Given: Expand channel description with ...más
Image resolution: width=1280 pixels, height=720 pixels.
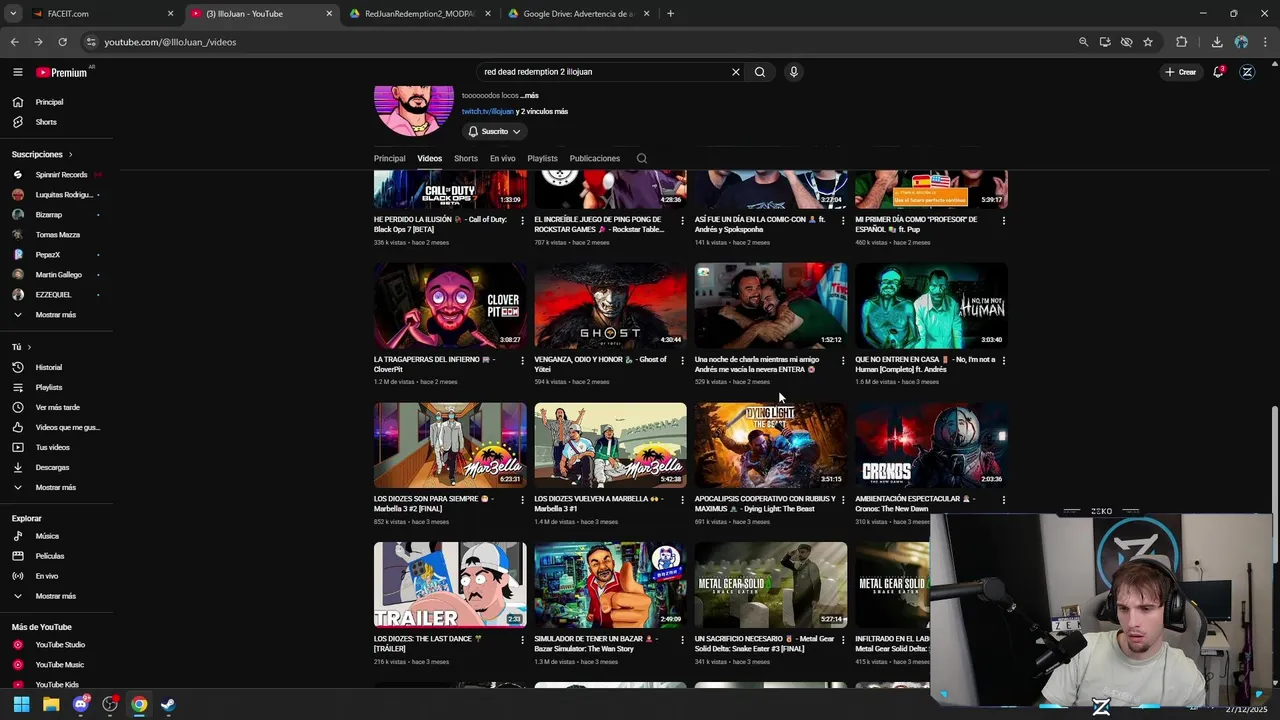Looking at the screenshot, I should coord(529,96).
